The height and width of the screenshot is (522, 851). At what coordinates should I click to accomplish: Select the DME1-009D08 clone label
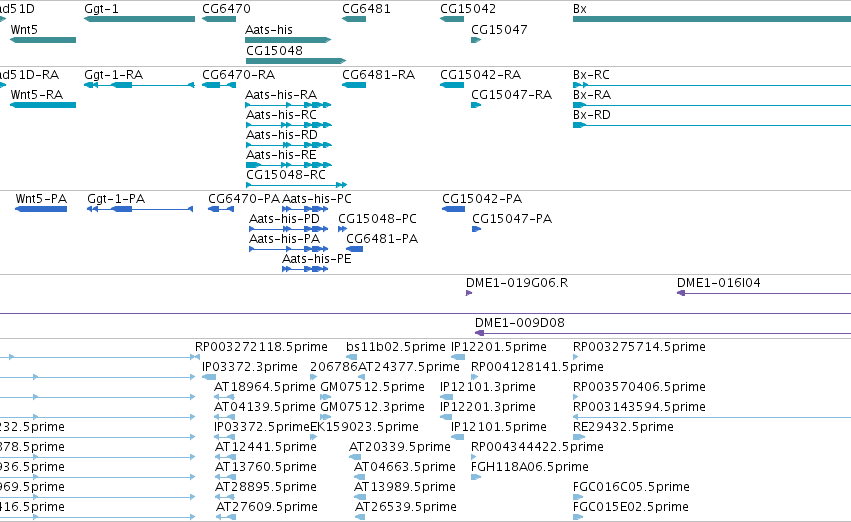click(520, 323)
